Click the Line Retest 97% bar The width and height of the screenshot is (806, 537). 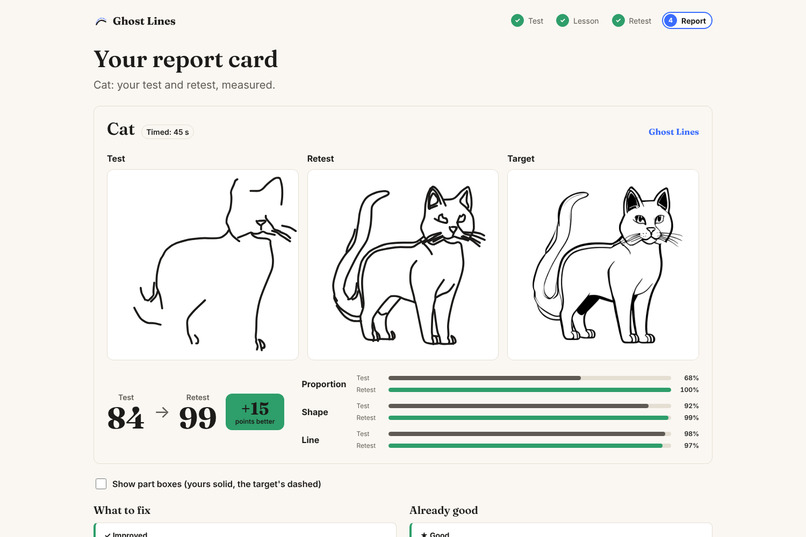click(529, 446)
